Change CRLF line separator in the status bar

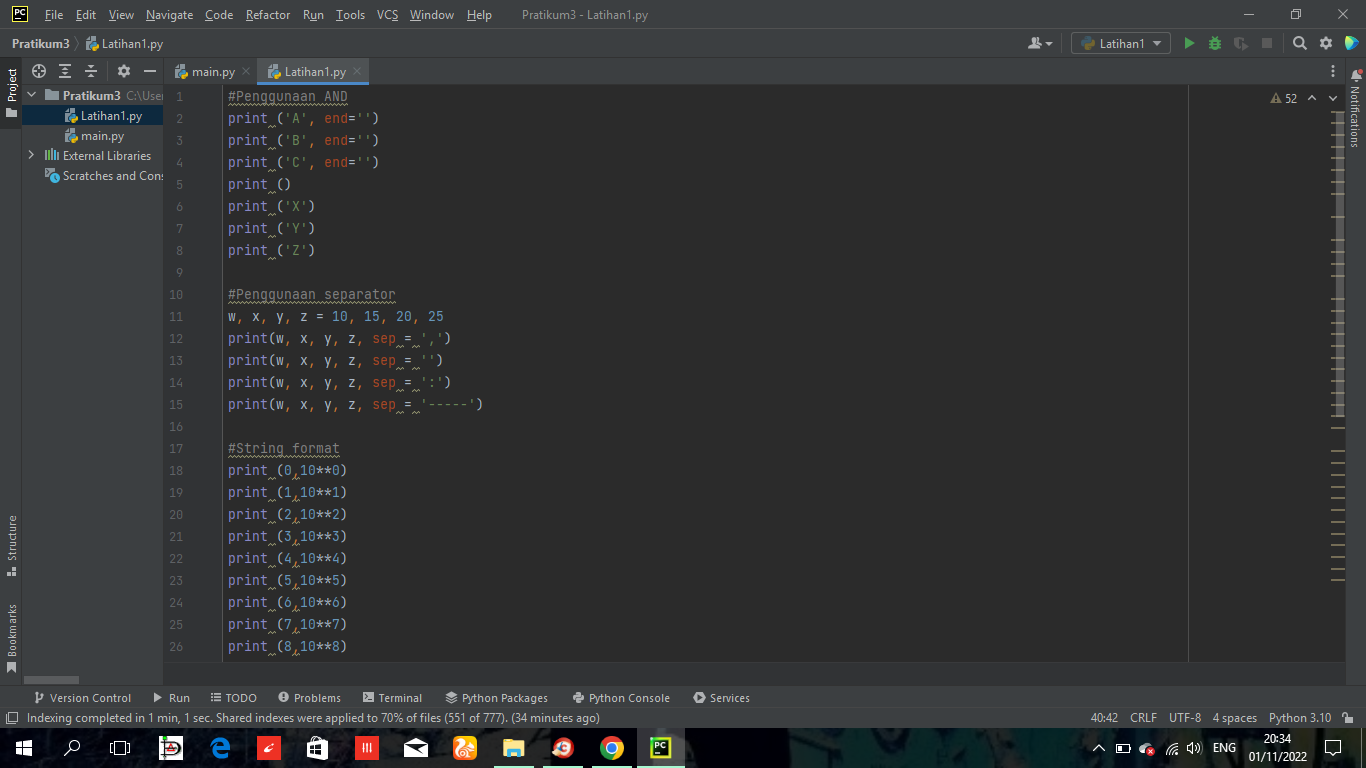coord(1143,718)
